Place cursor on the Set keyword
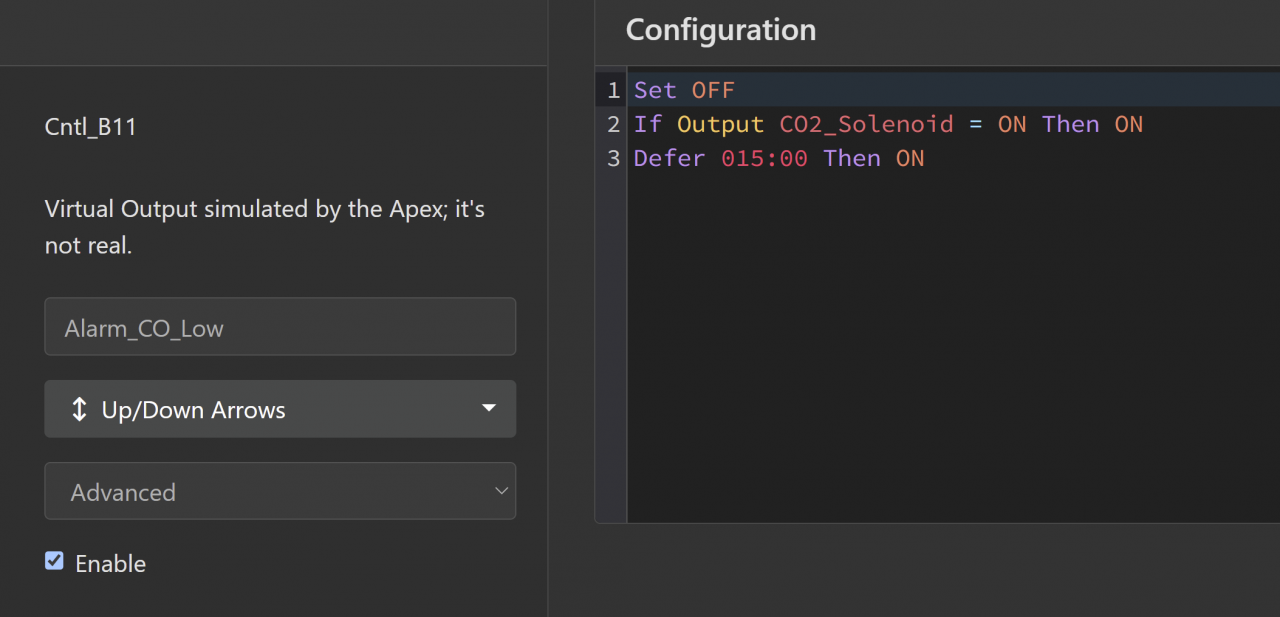The height and width of the screenshot is (617, 1280). pos(655,90)
